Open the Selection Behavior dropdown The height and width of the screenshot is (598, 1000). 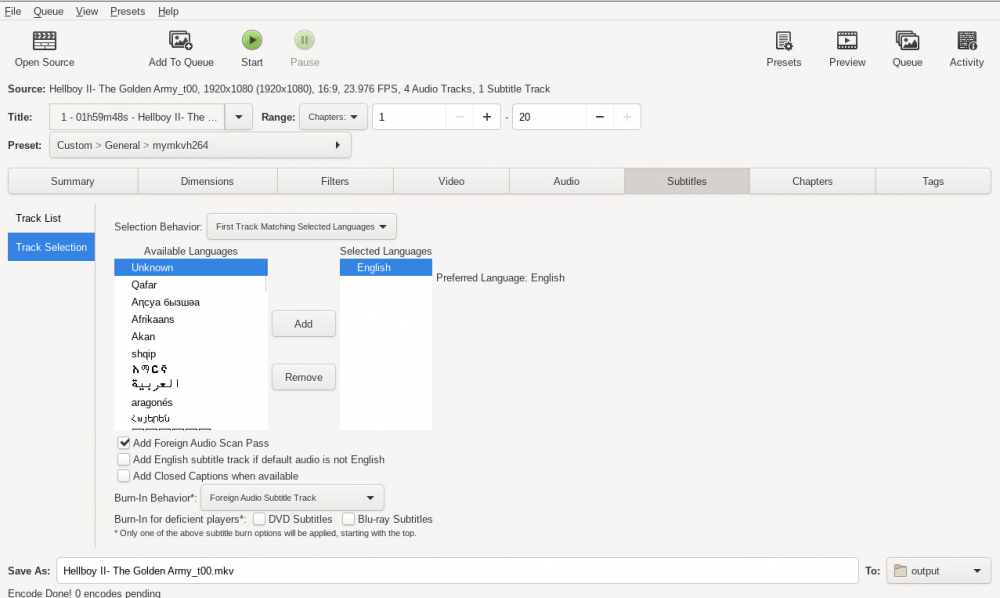[x=301, y=226]
